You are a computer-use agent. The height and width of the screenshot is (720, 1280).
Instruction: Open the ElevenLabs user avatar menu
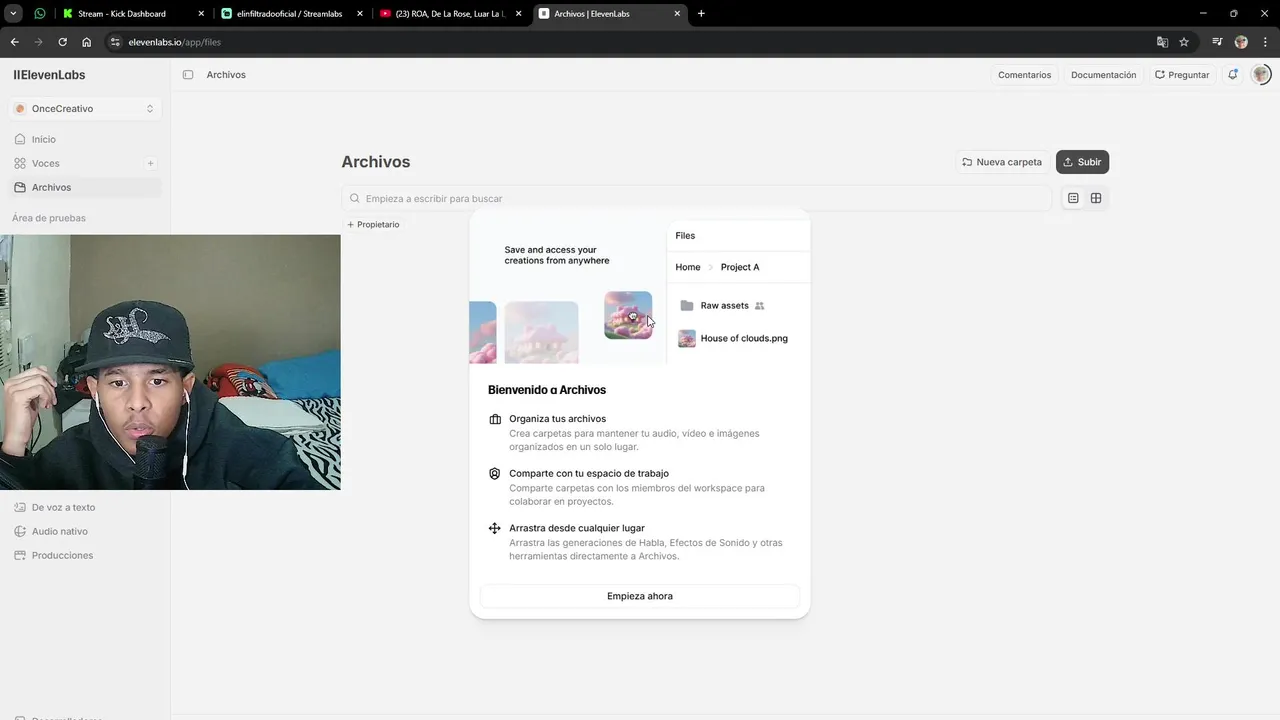coord(1261,75)
